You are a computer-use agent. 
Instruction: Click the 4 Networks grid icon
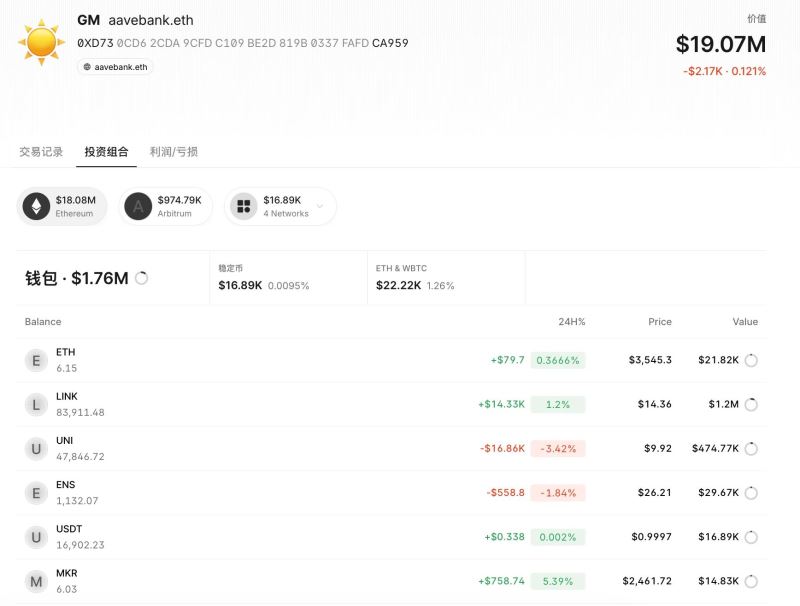pyautogui.click(x=244, y=206)
